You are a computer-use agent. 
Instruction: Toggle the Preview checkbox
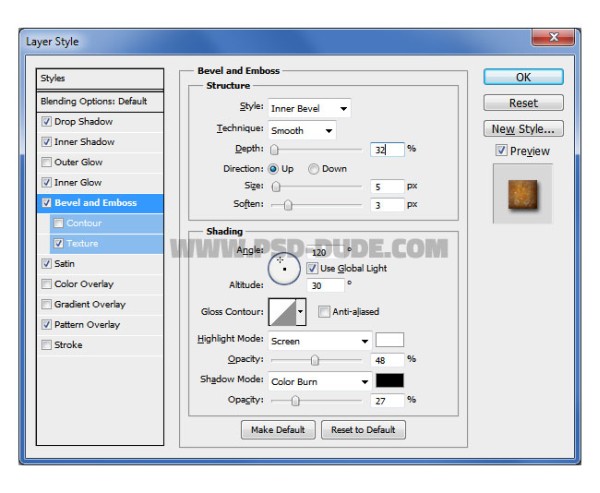[x=501, y=150]
